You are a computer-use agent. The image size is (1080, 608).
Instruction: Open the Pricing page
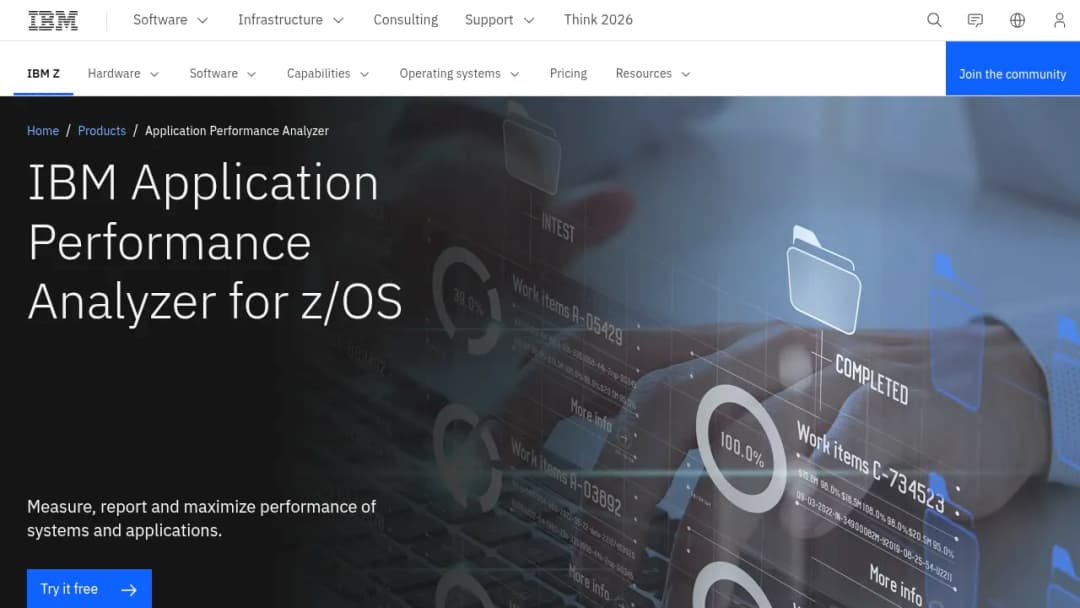tap(568, 74)
